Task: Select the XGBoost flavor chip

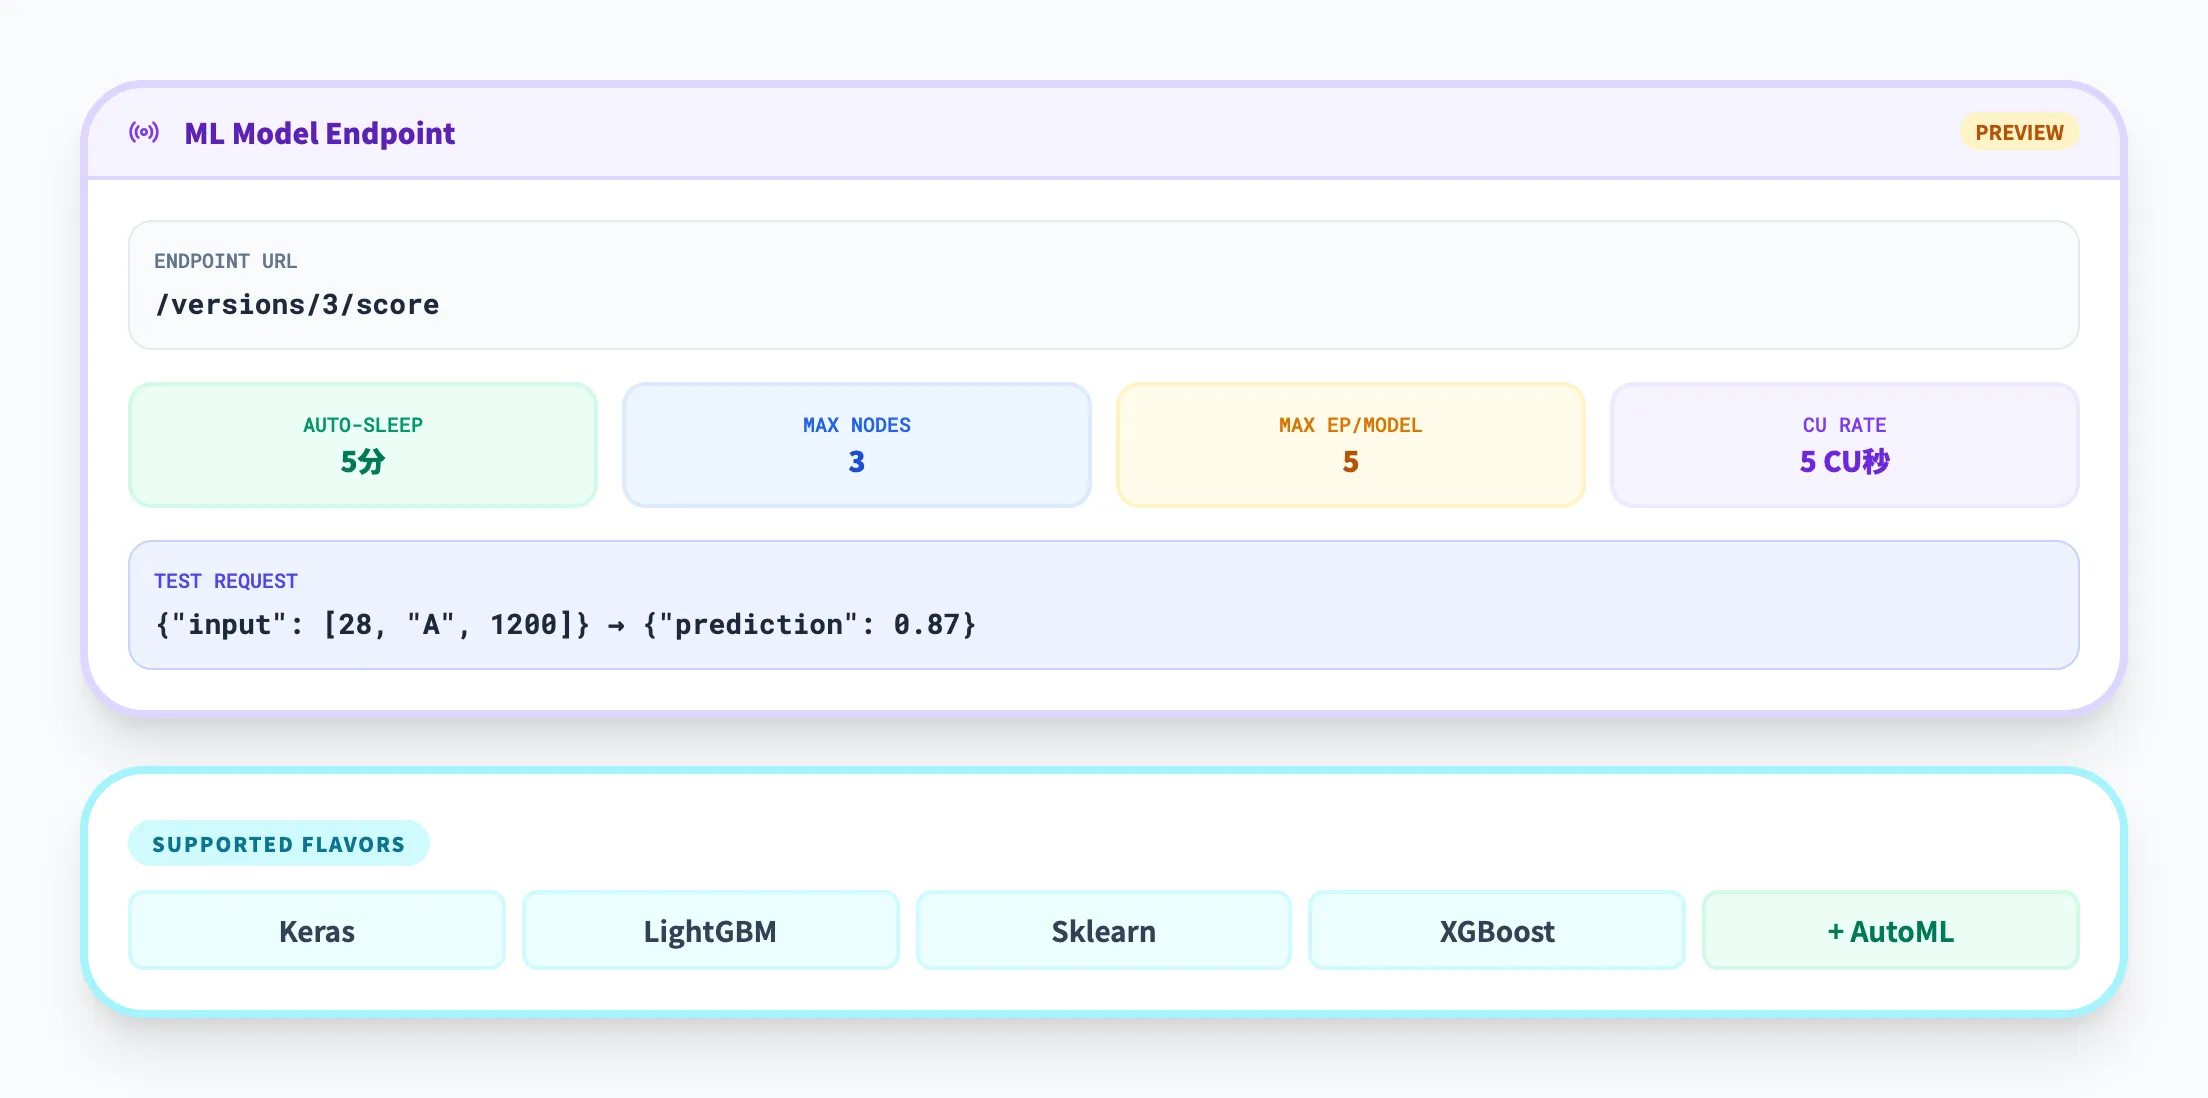Action: point(1496,931)
